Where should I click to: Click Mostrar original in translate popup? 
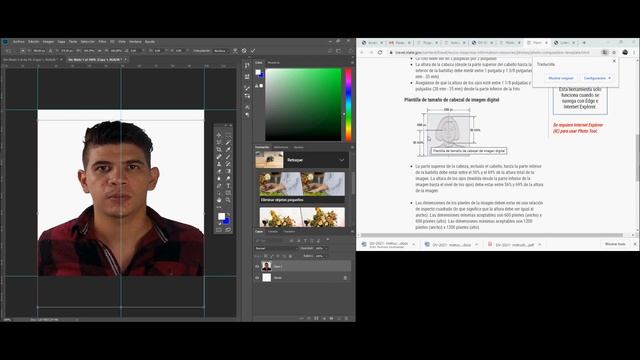point(560,78)
